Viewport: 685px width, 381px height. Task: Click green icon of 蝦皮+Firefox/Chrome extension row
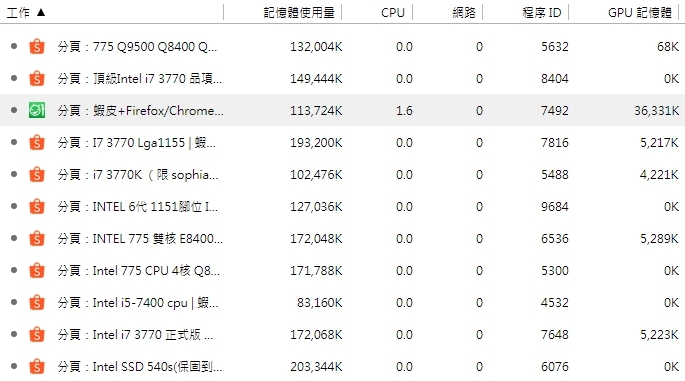tap(37, 110)
